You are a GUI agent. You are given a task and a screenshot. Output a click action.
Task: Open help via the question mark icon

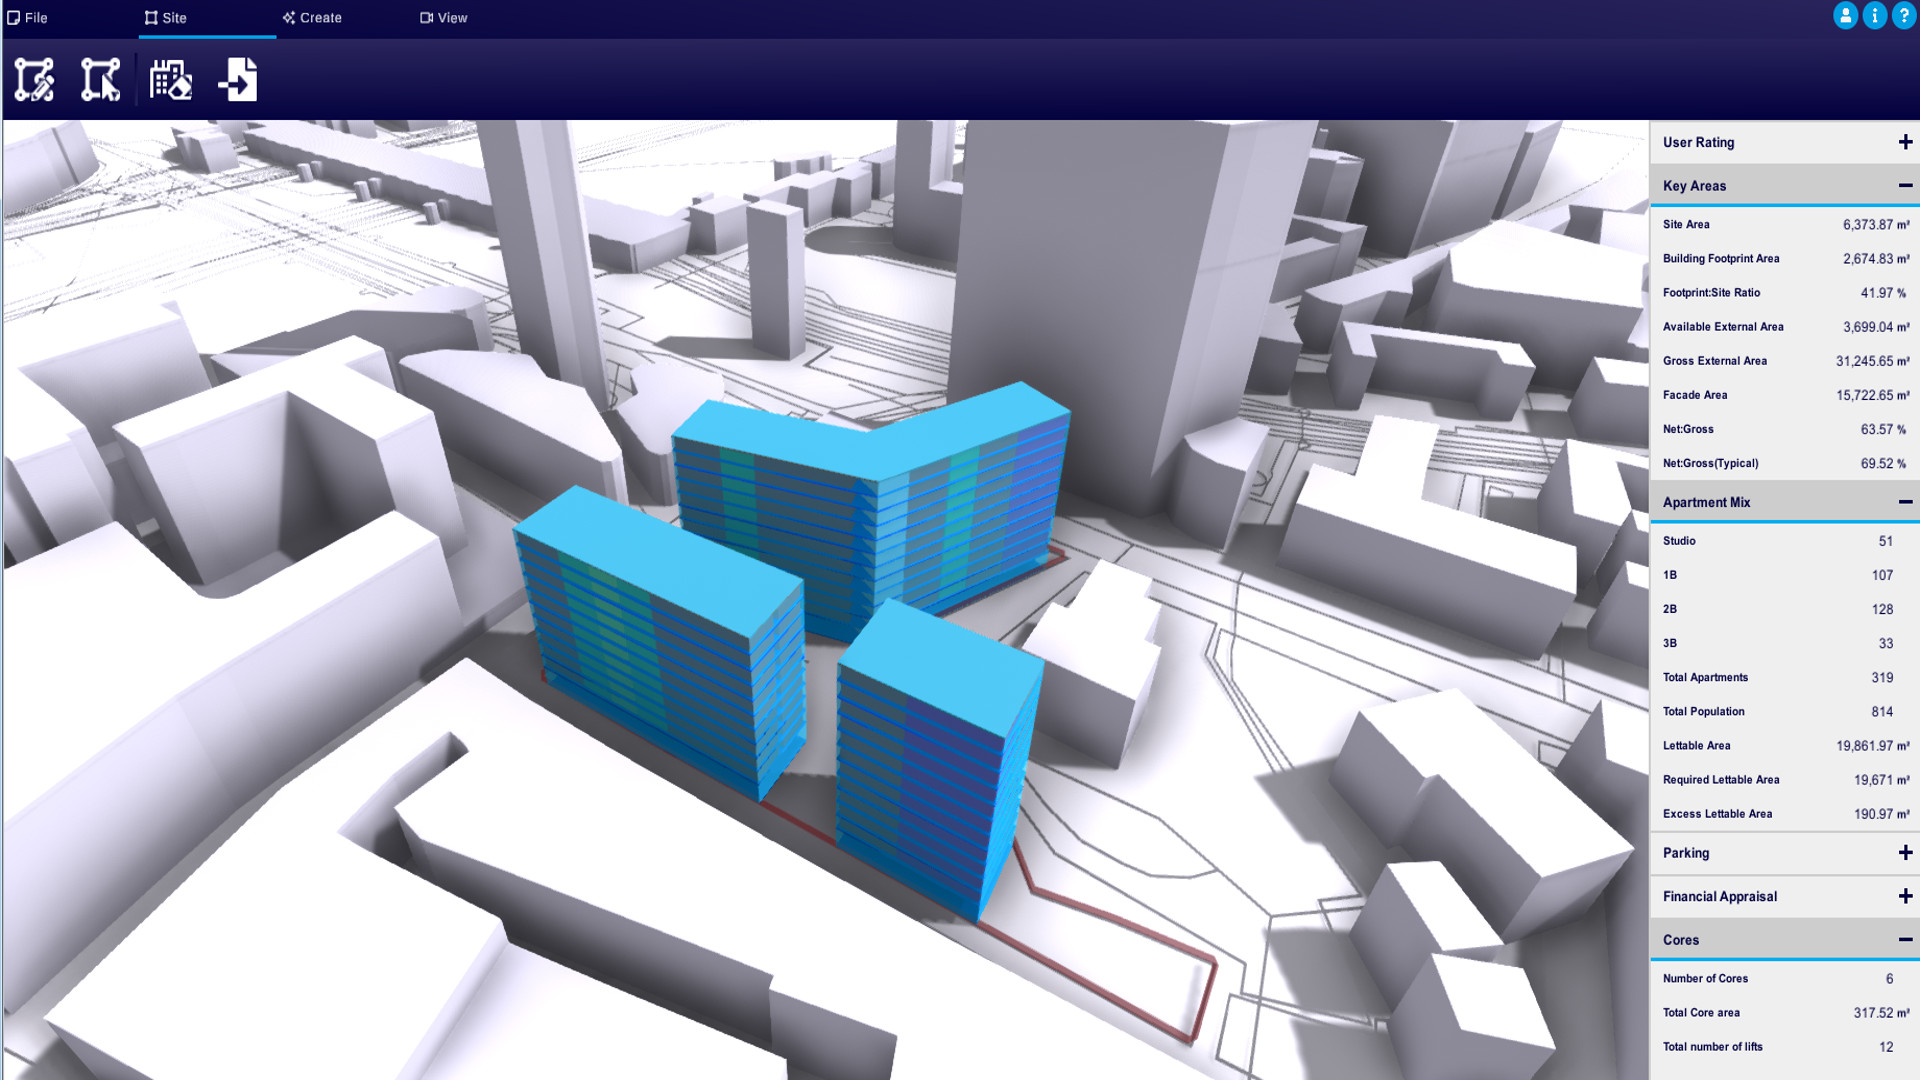[1902, 15]
